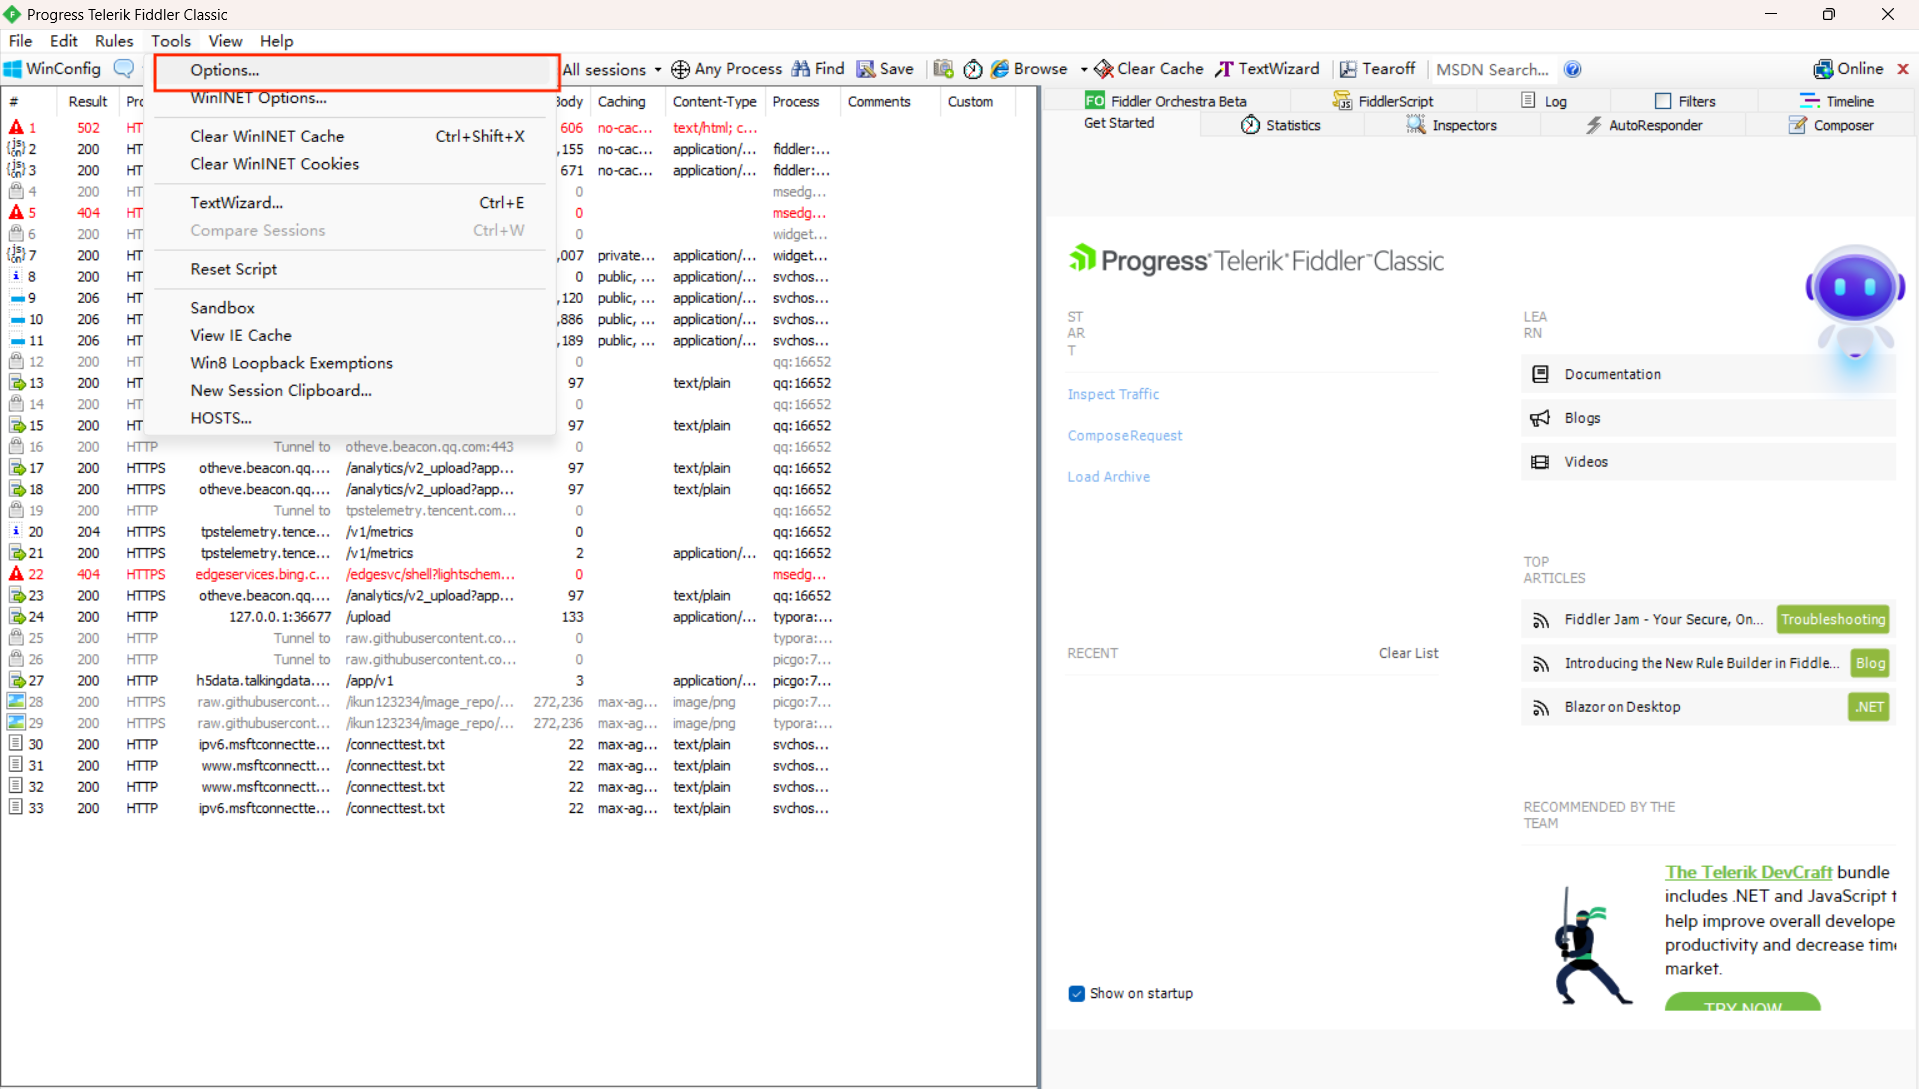Click the comment speech bubble icon

click(x=124, y=69)
